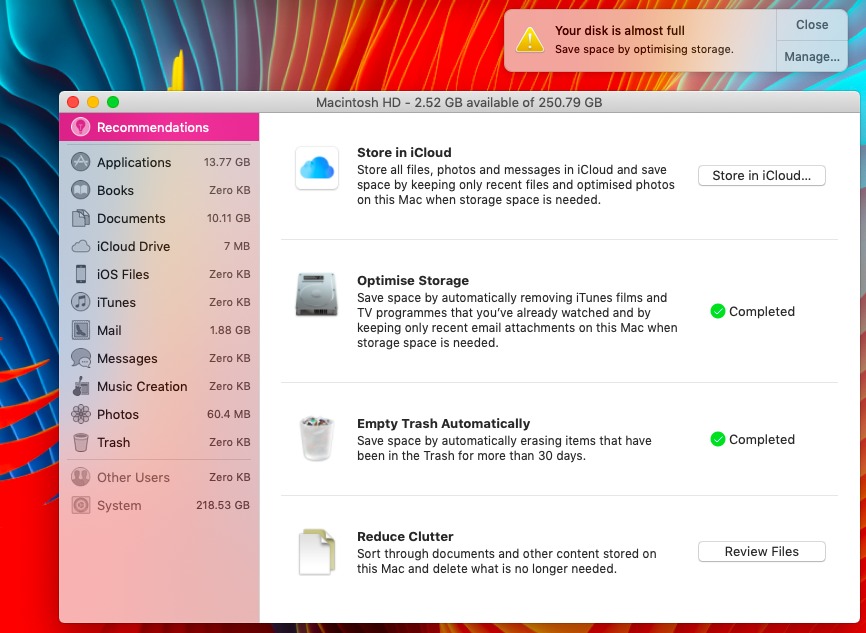Screen dimensions: 866x633
Task: Click the 'Your disk is almost full' notification title
Action: click(620, 30)
